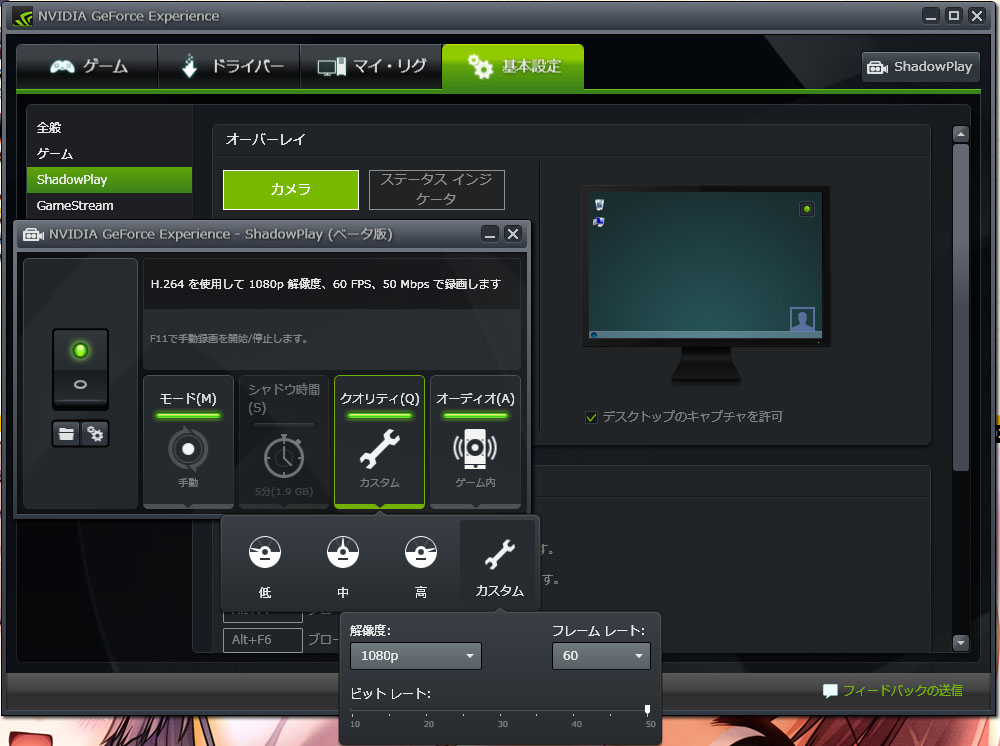Screen dimensions: 1000x746
Task: Click the F11で手動録画 hint text
Action: tap(230, 339)
